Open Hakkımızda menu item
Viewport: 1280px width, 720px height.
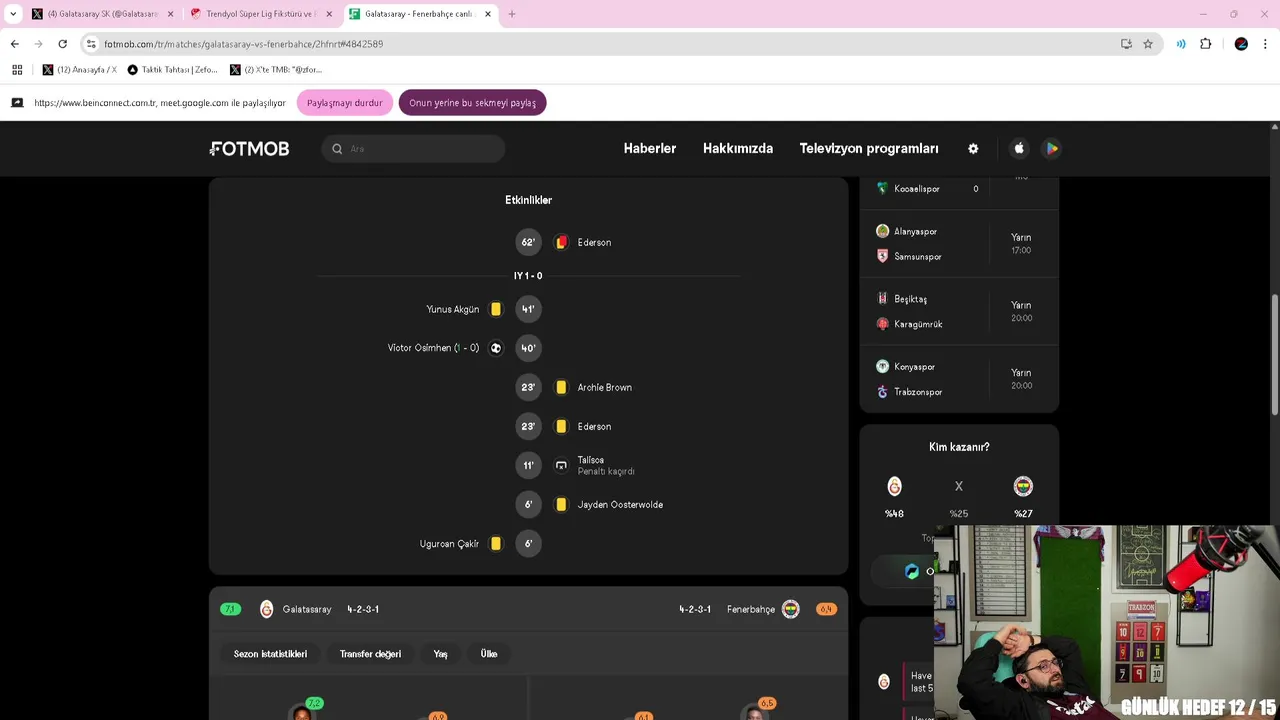[x=738, y=148]
